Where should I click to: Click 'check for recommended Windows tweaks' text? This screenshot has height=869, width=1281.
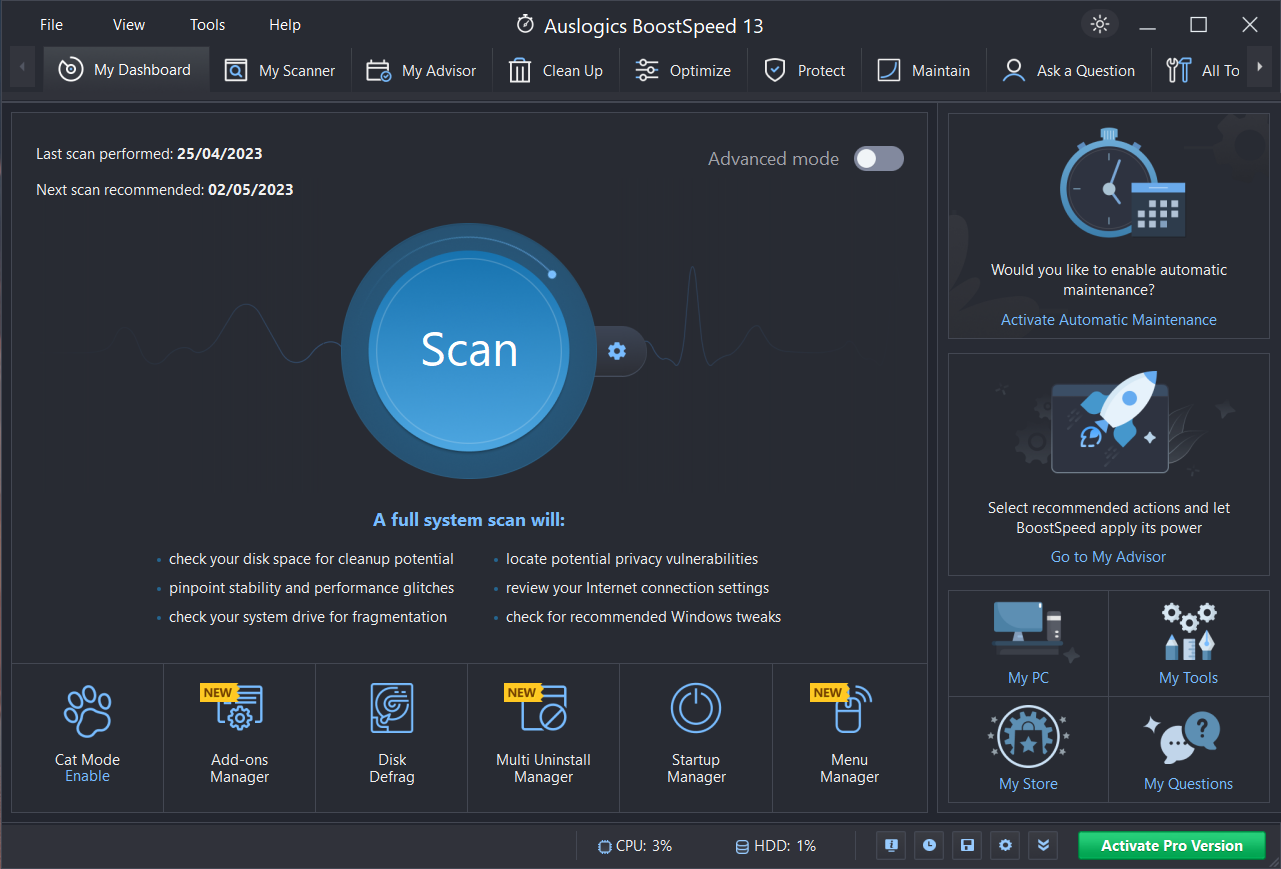pos(643,617)
